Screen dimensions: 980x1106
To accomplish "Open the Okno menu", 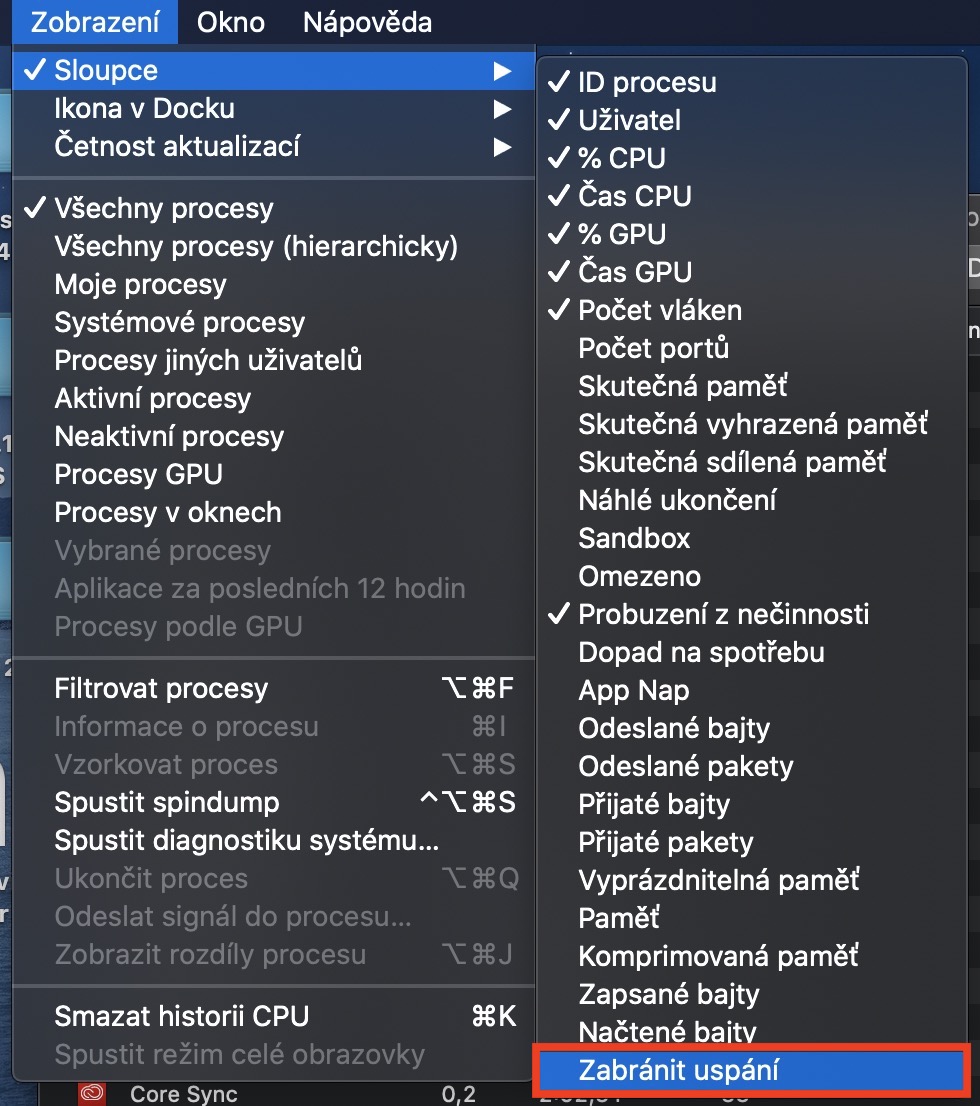I will coord(231,22).
